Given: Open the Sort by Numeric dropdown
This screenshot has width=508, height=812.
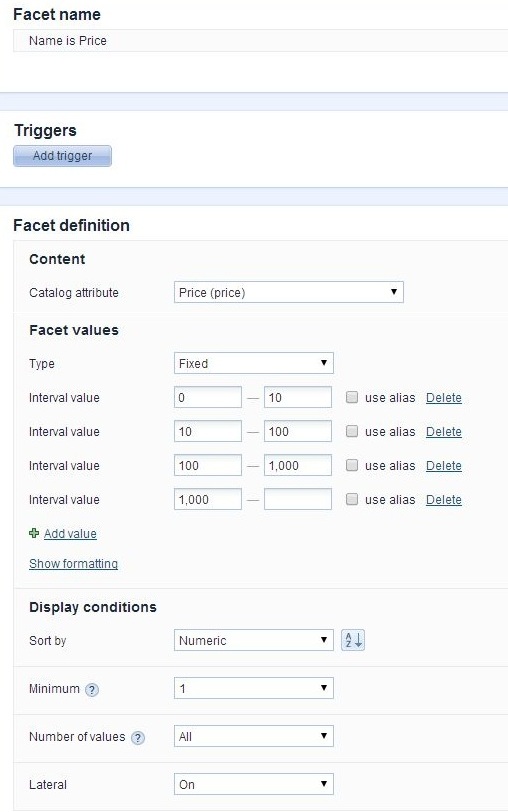Looking at the screenshot, I should coord(254,640).
